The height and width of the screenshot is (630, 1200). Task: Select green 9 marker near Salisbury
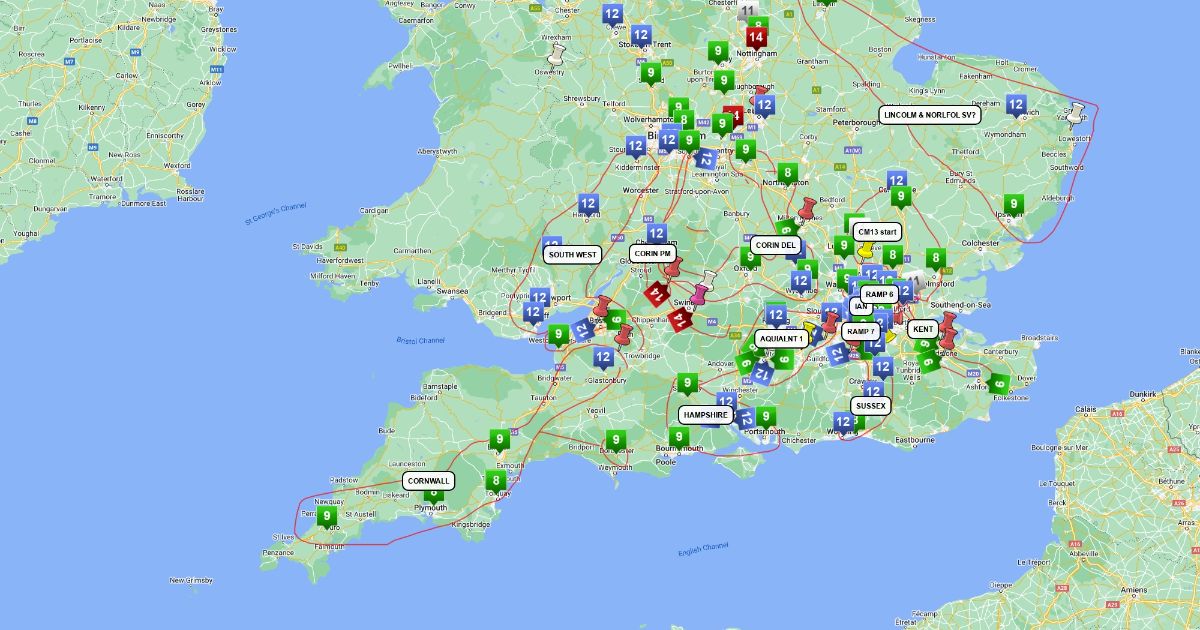(x=687, y=384)
